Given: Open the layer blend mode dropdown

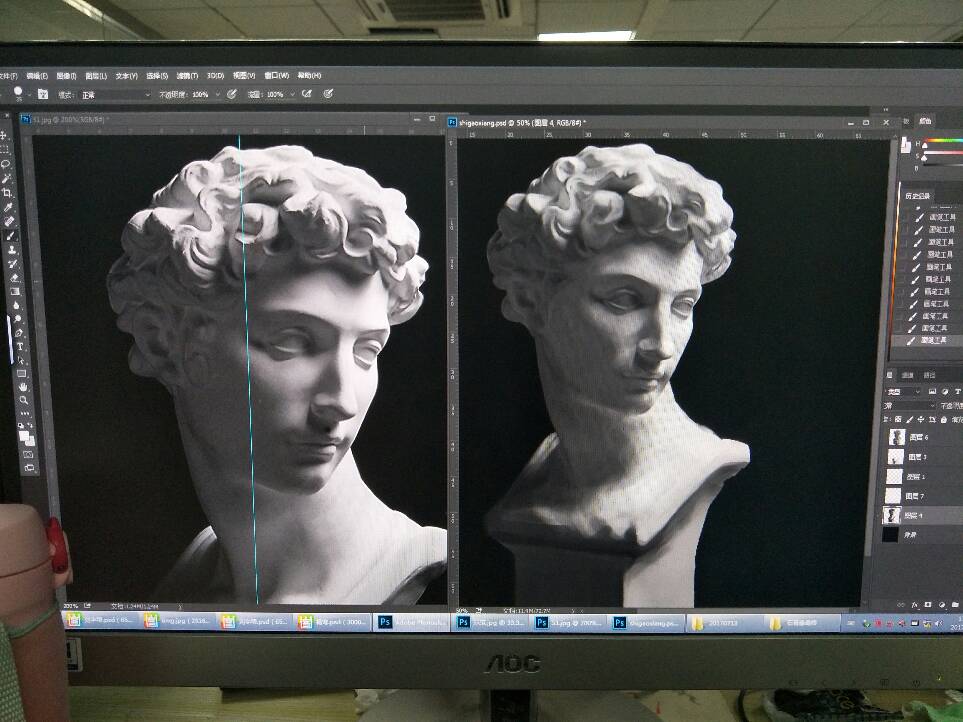Looking at the screenshot, I should [910, 406].
